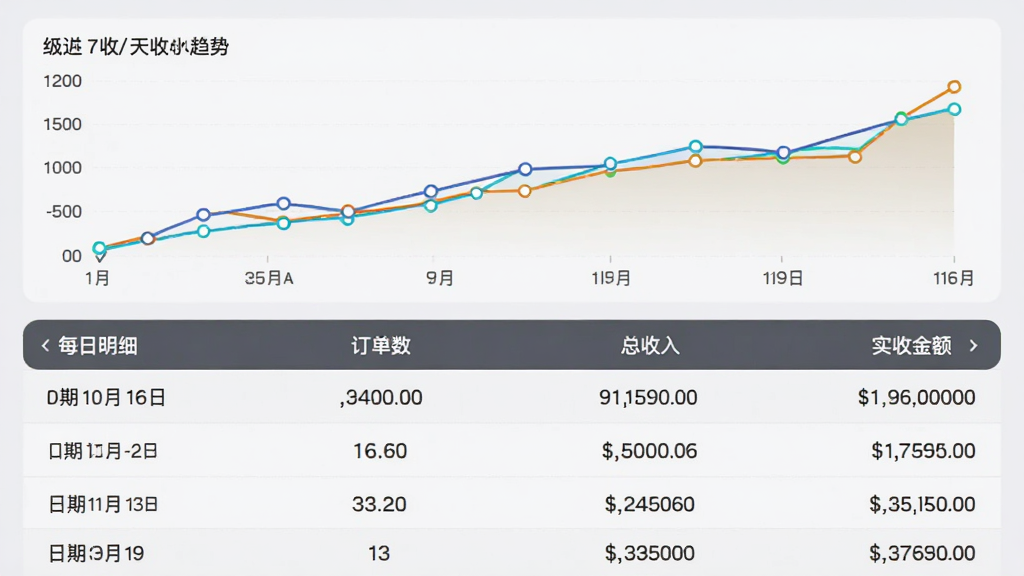The image size is (1024, 576).
Task: Select the 订单数 column header
Action: point(381,345)
